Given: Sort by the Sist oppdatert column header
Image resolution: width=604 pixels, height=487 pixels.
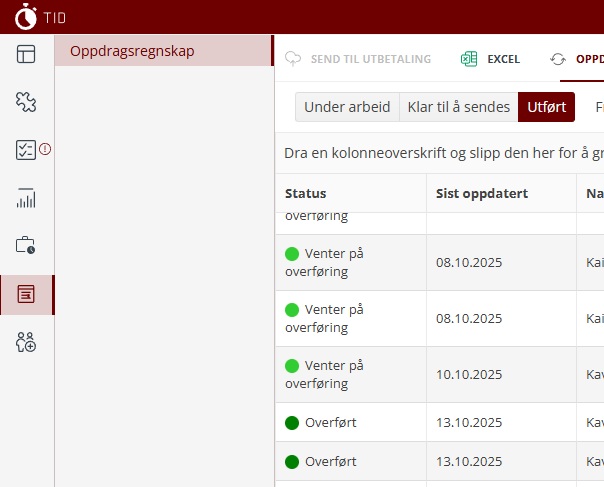Looking at the screenshot, I should click(482, 193).
